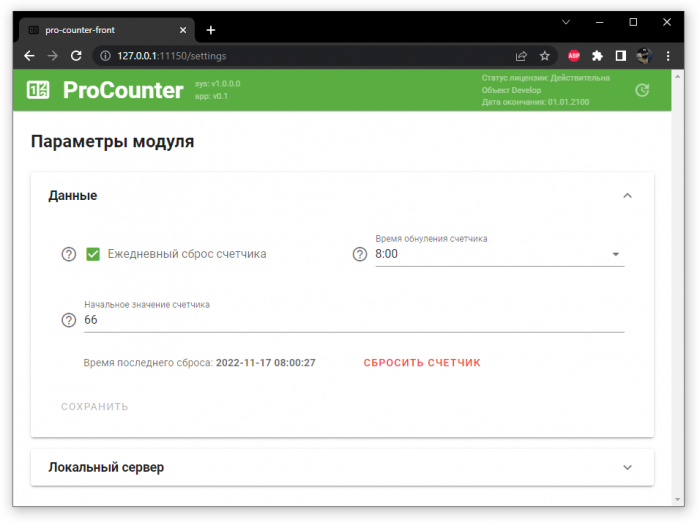This screenshot has height=523, width=700.
Task: Click the 'Ежедневный сброс счетчика' label
Action: coord(187,254)
